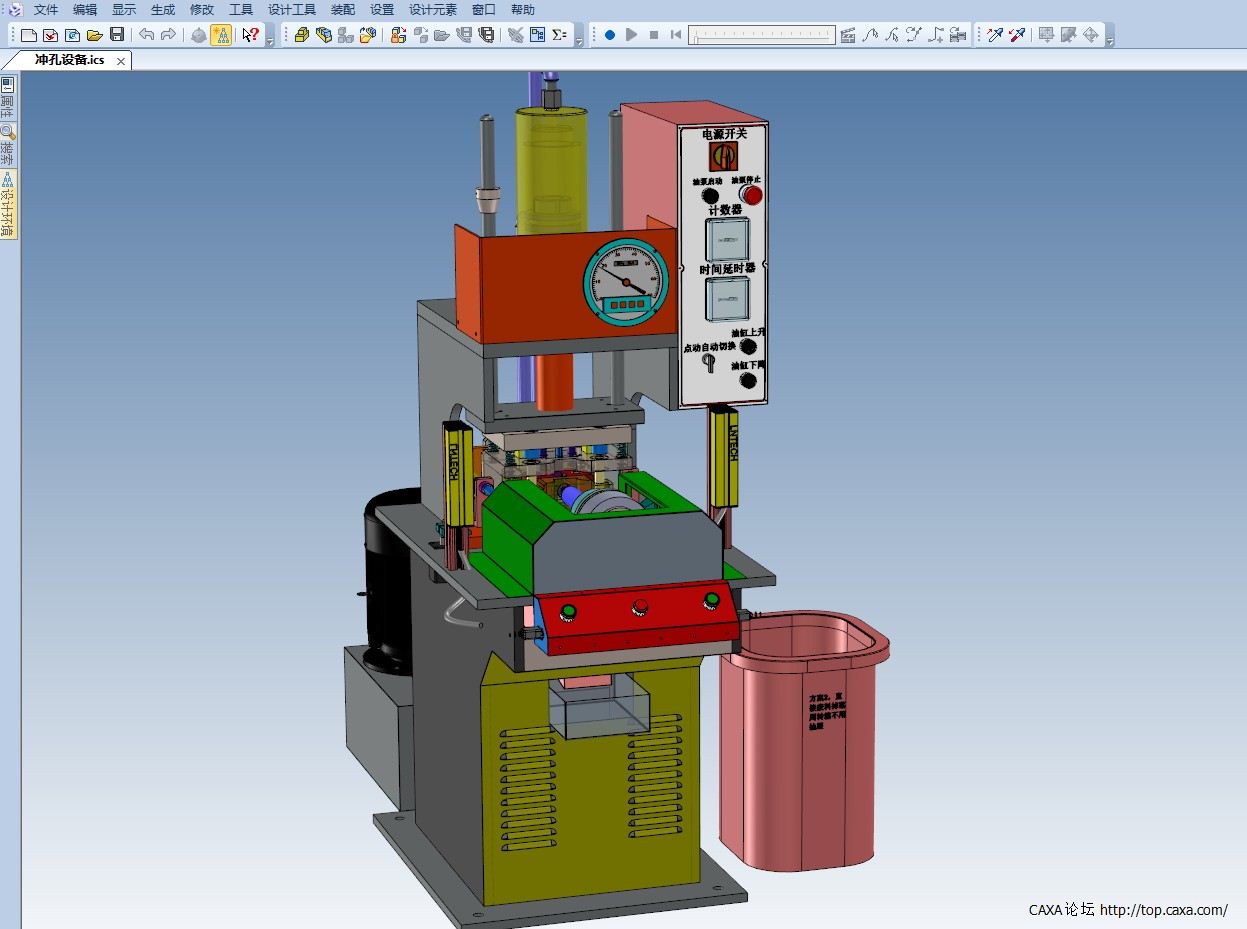The width and height of the screenshot is (1247, 929).
Task: Open the 搜索 side panel
Action: click(8, 145)
